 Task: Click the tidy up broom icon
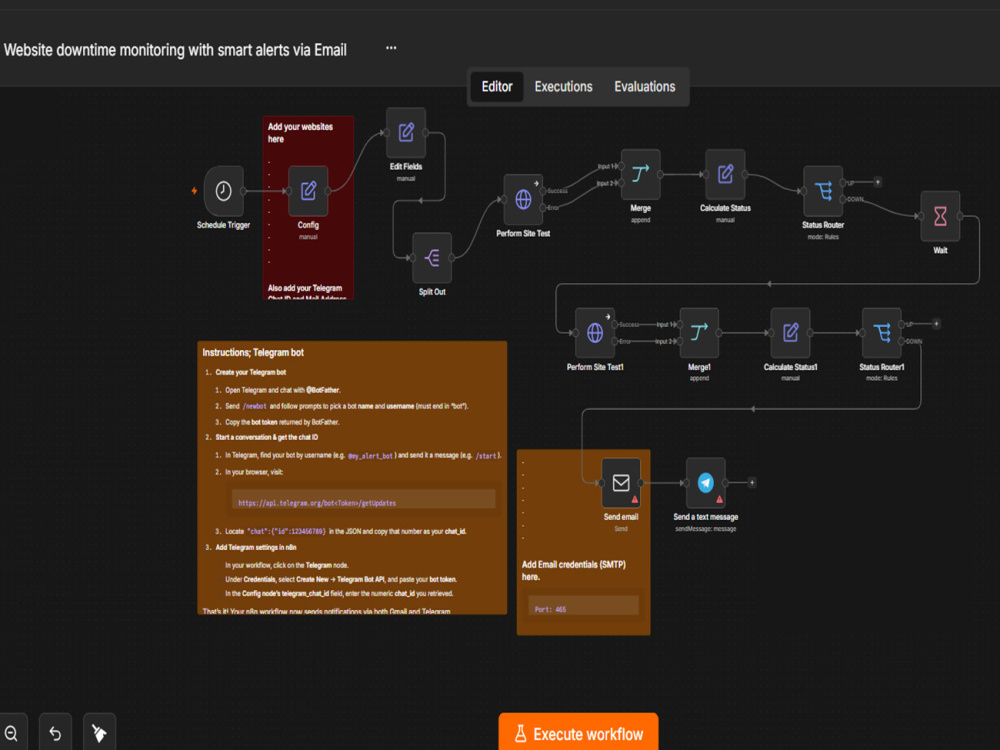[x=99, y=733]
